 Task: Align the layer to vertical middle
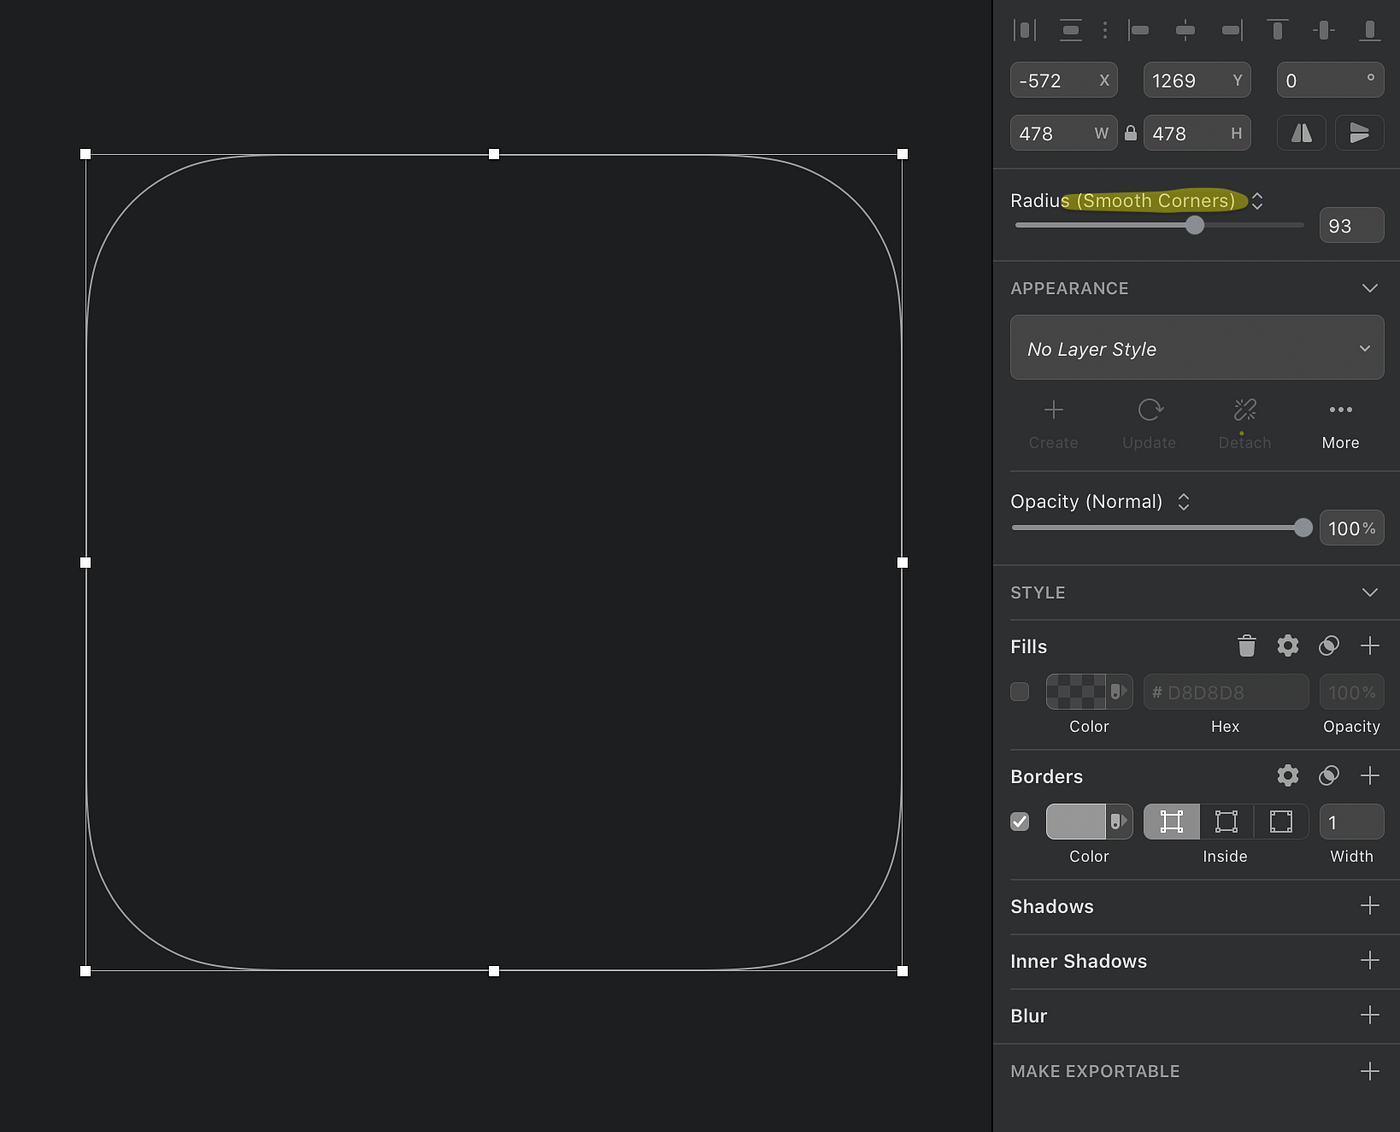[x=1324, y=30]
